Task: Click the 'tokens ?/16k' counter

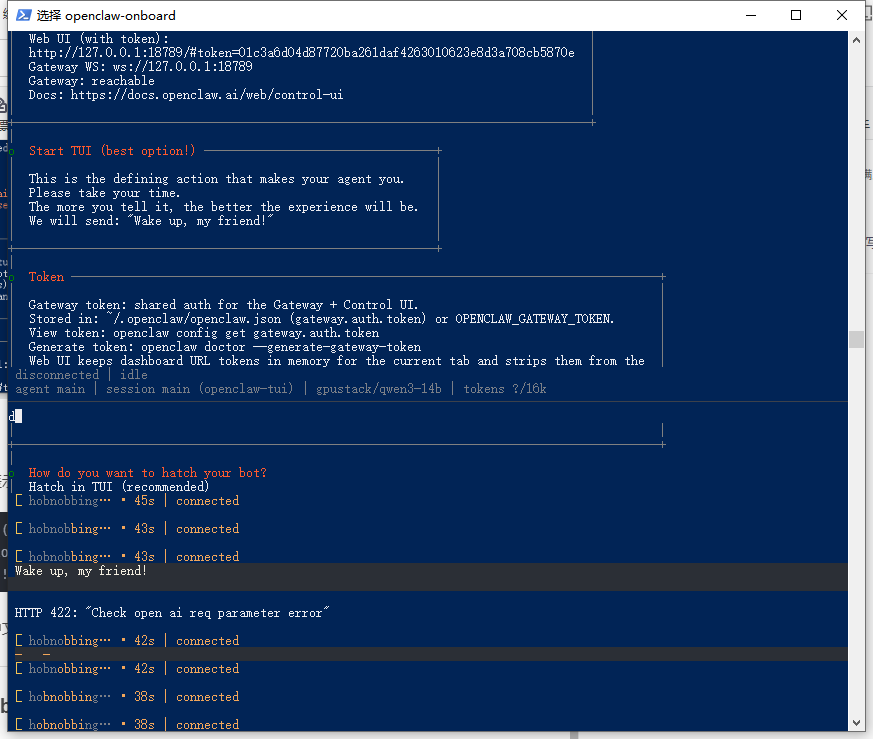Action: coord(505,389)
